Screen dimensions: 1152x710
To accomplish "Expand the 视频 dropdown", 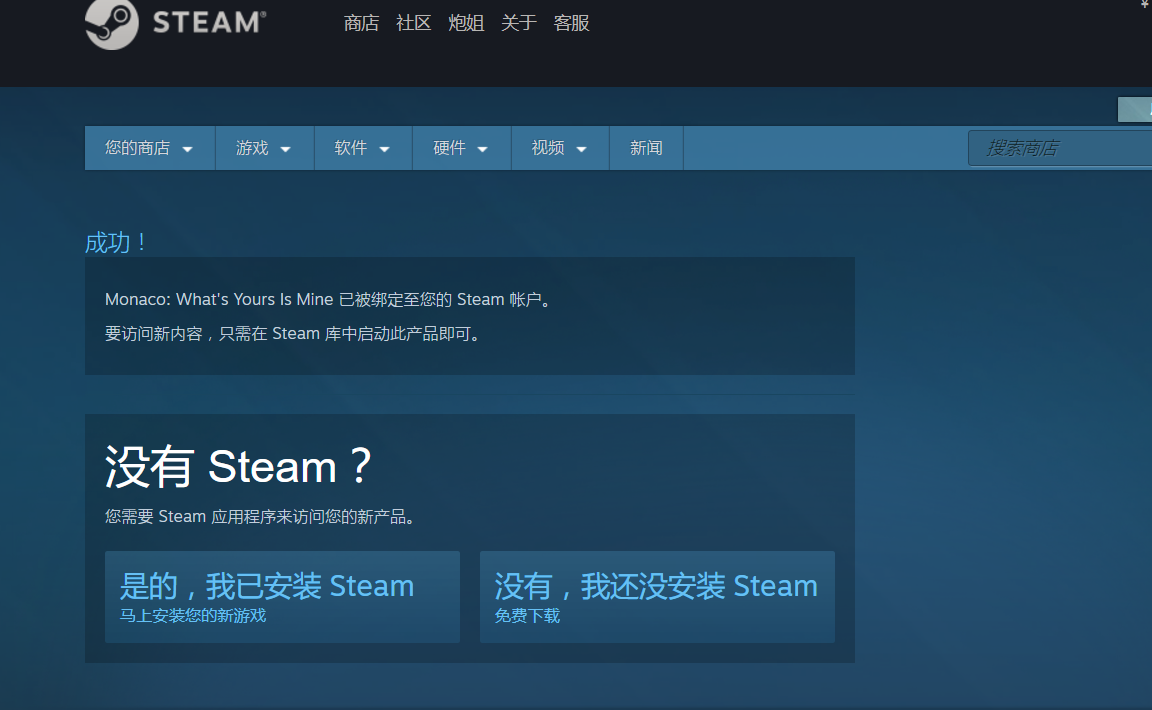I will pyautogui.click(x=559, y=148).
